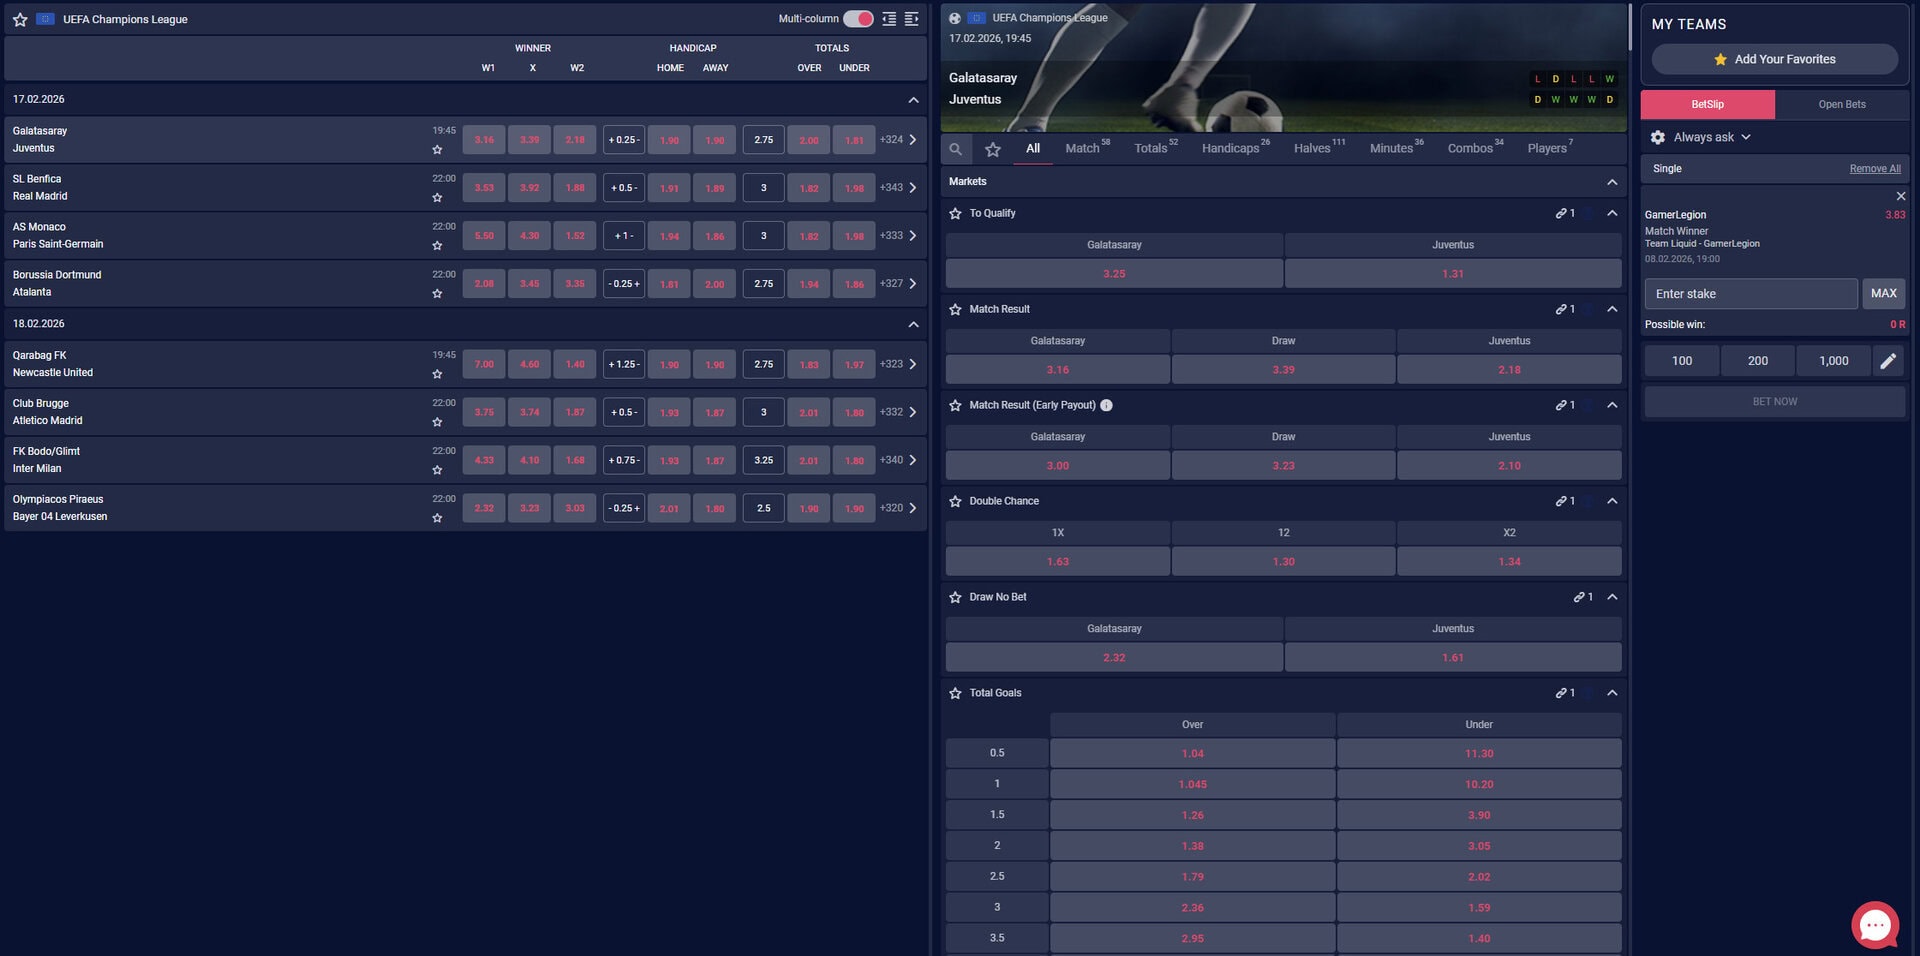This screenshot has width=1920, height=956.
Task: Open more markets arrow for Olympiacos match +320
Action: (913, 508)
